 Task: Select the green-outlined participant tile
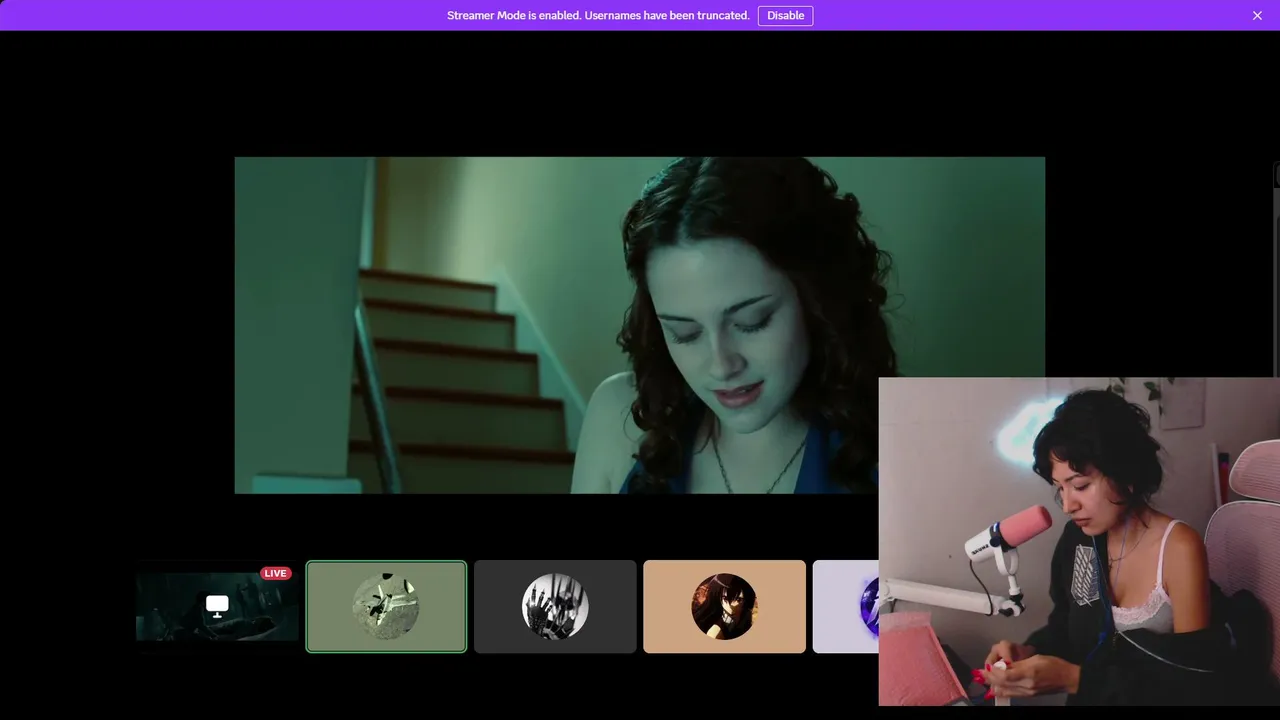(x=386, y=606)
